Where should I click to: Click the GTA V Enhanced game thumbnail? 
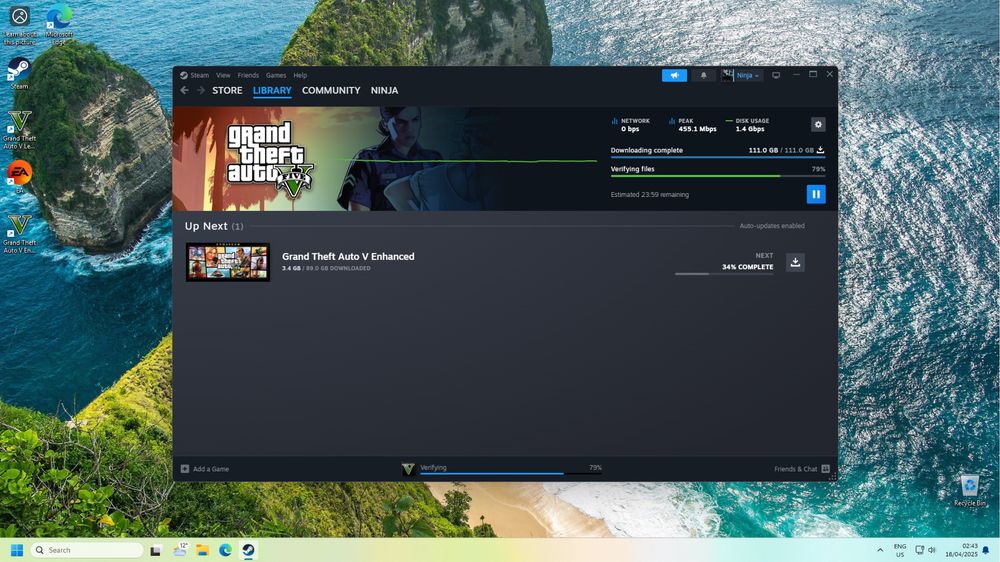[x=228, y=262]
